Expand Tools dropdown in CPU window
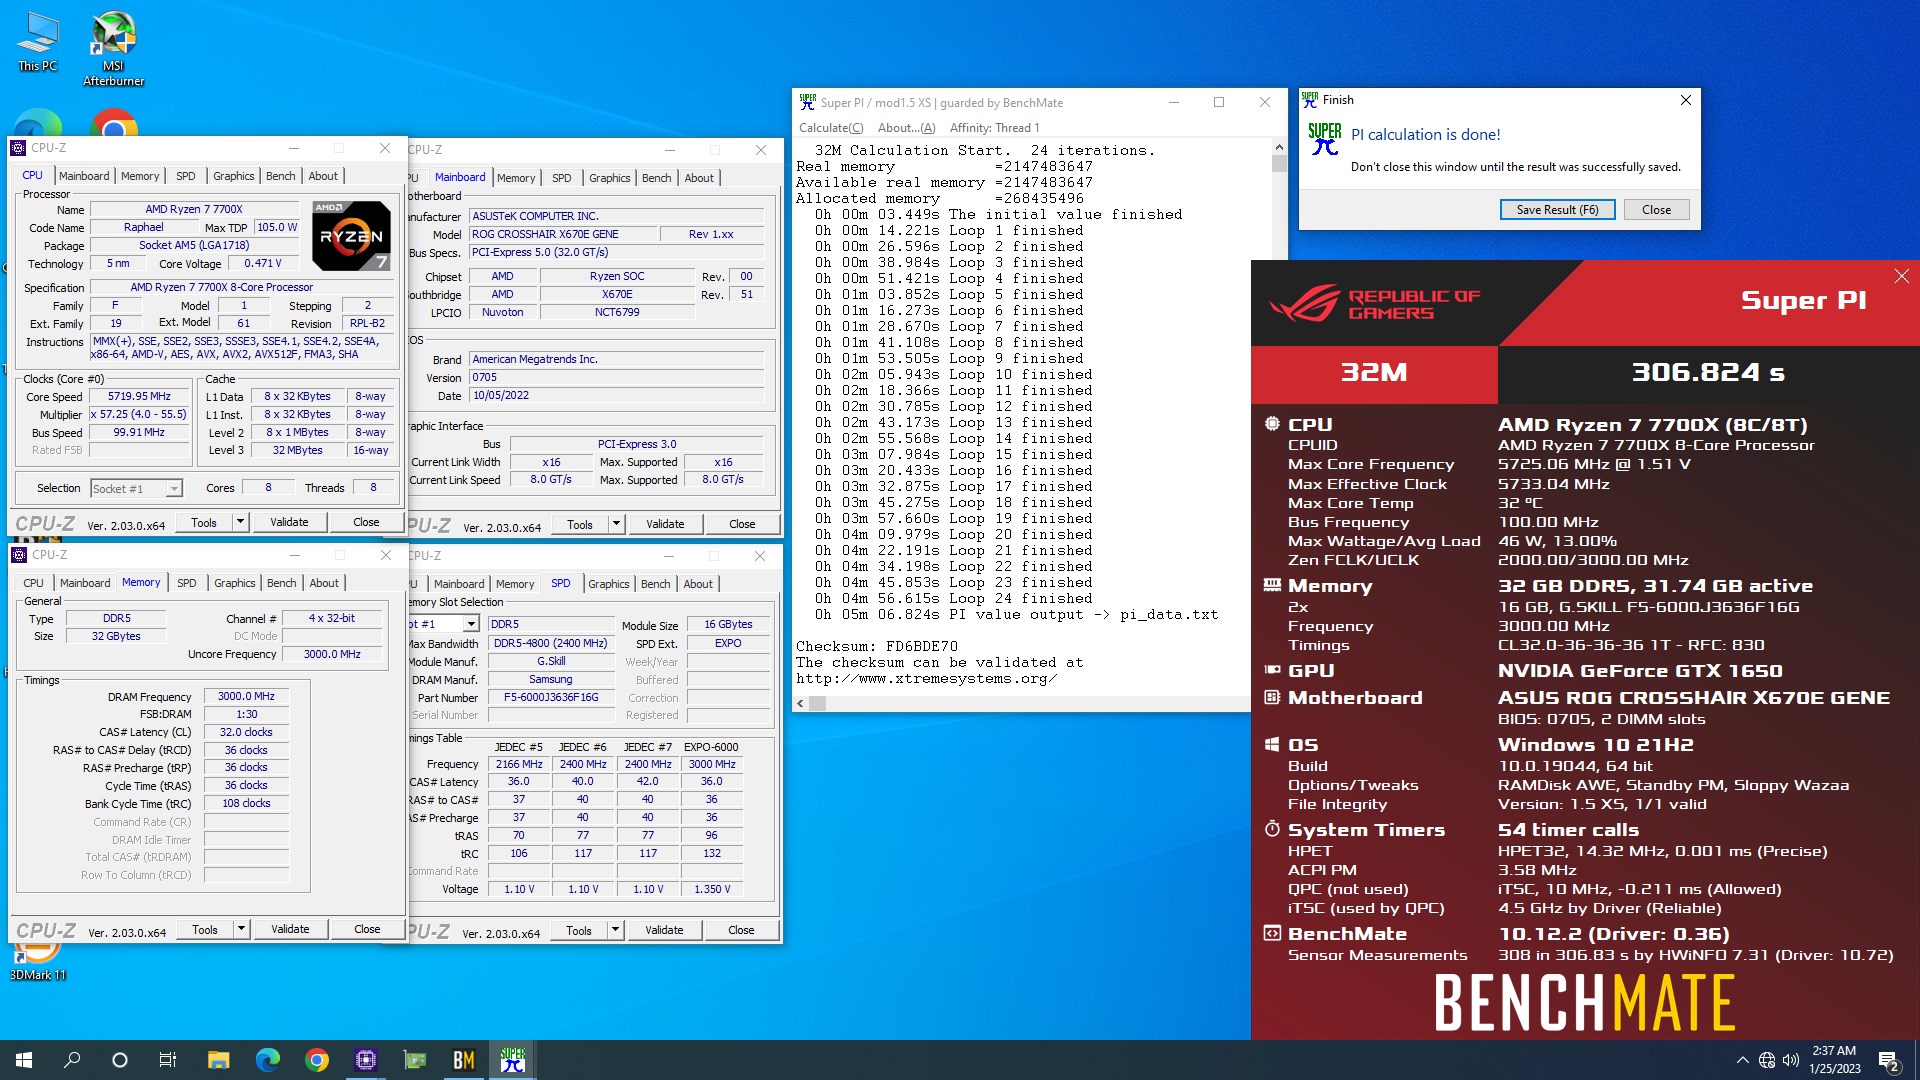Image resolution: width=1920 pixels, height=1080 pixels. point(240,522)
